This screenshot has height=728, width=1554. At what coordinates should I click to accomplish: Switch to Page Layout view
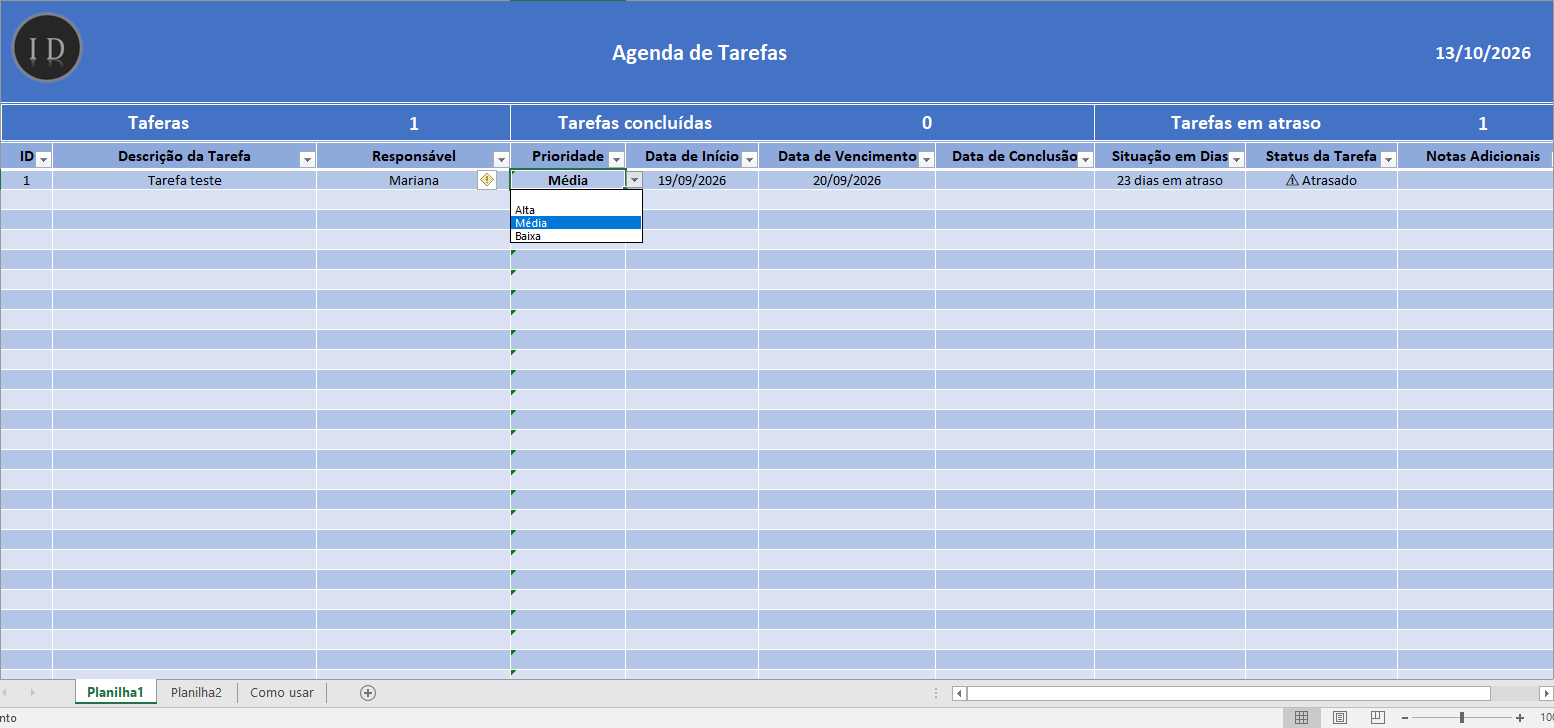pos(1340,717)
